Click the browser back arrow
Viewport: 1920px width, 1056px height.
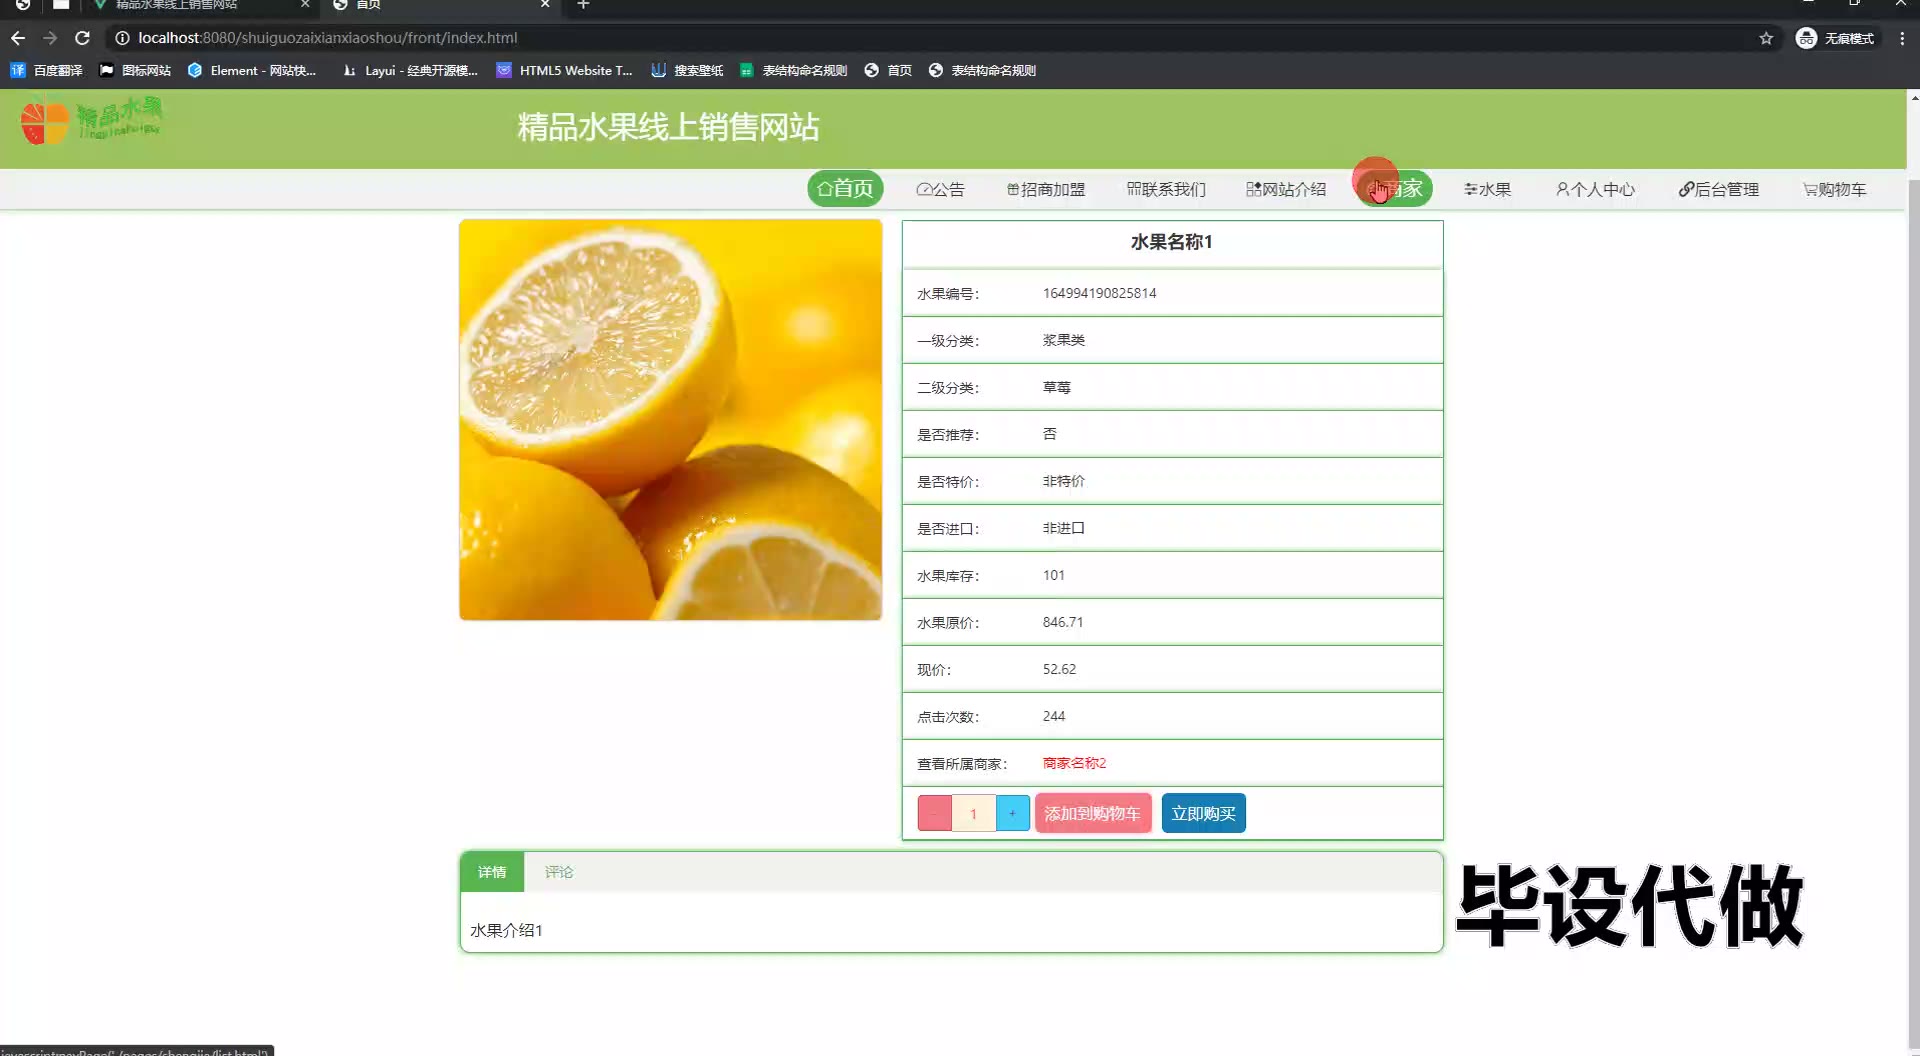click(x=18, y=38)
